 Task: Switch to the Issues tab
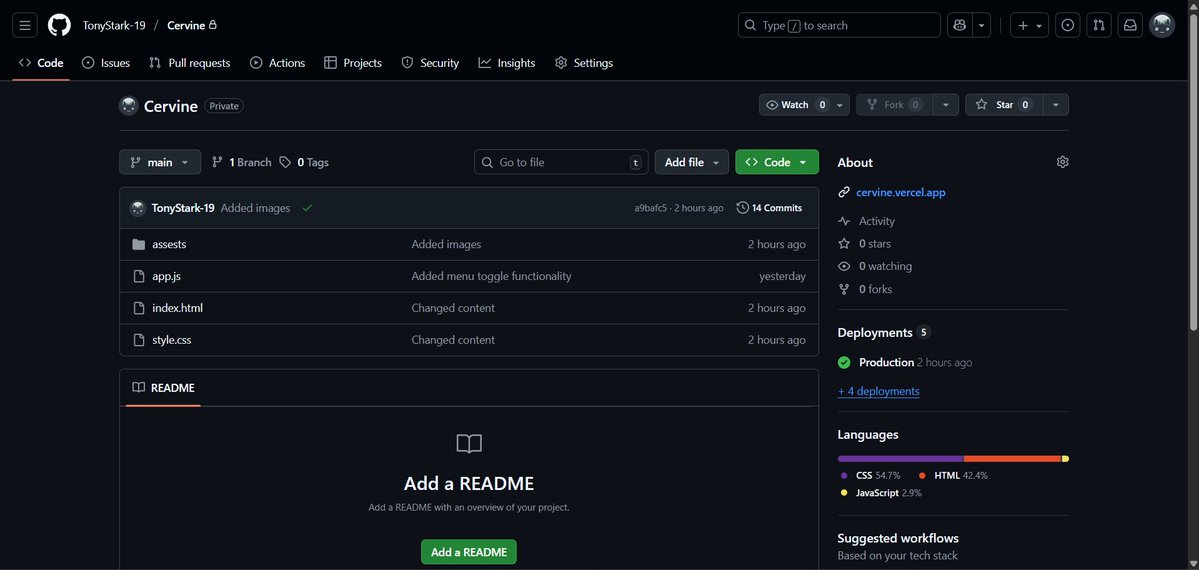coord(106,63)
